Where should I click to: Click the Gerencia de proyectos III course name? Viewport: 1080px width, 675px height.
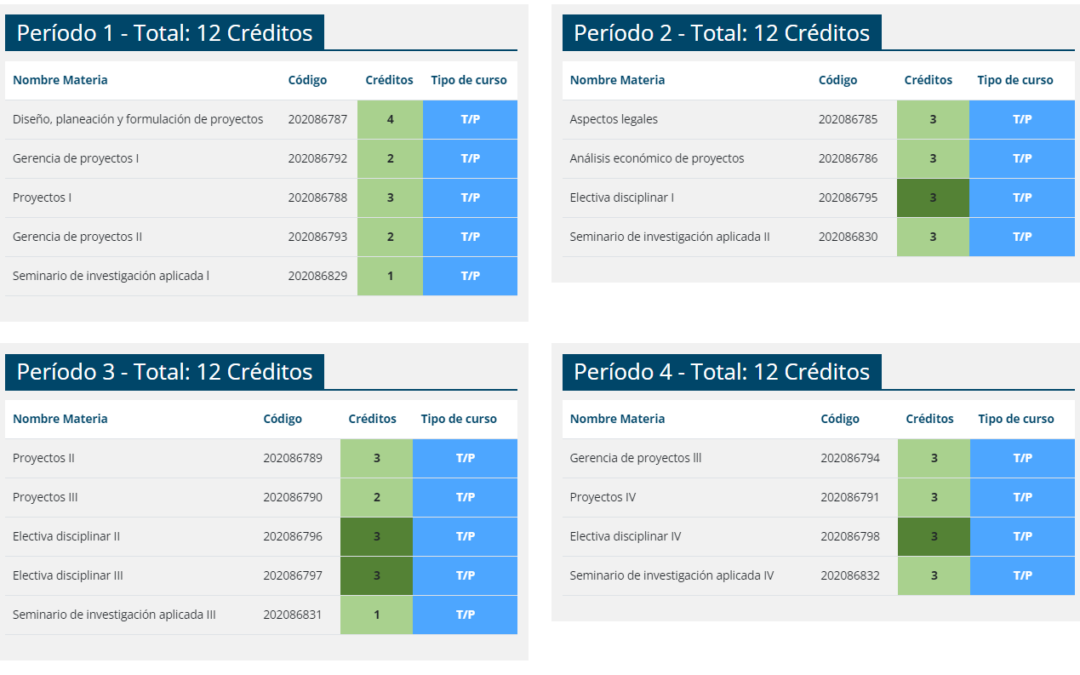(636, 458)
